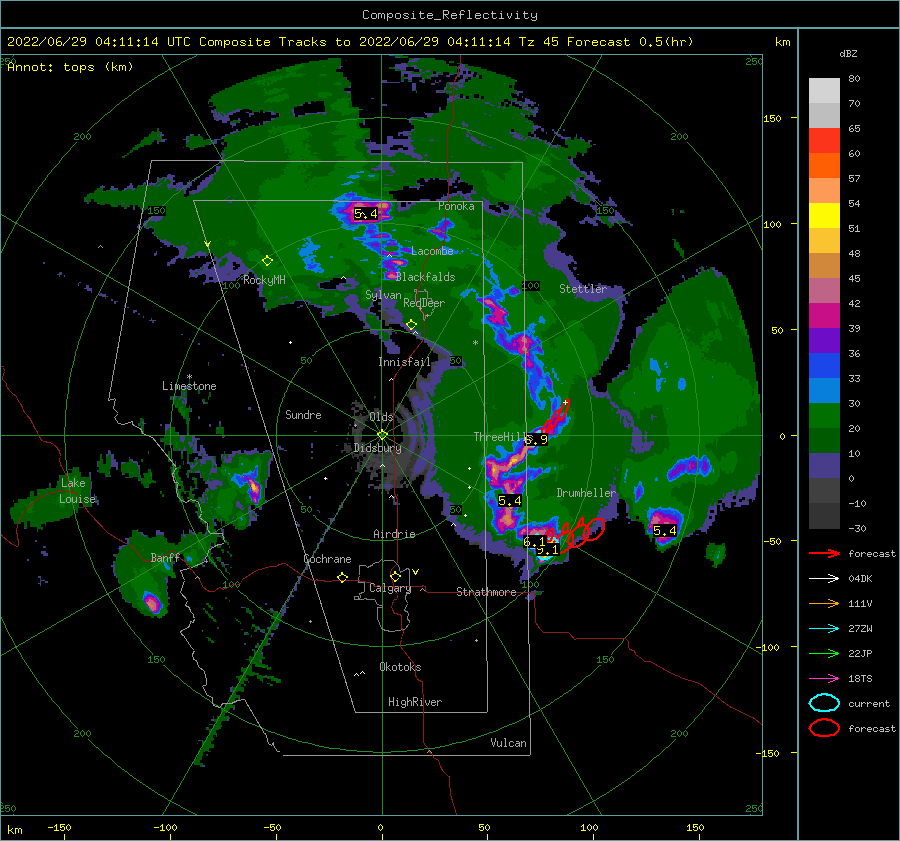Click the Ponoka city label

[x=456, y=206]
